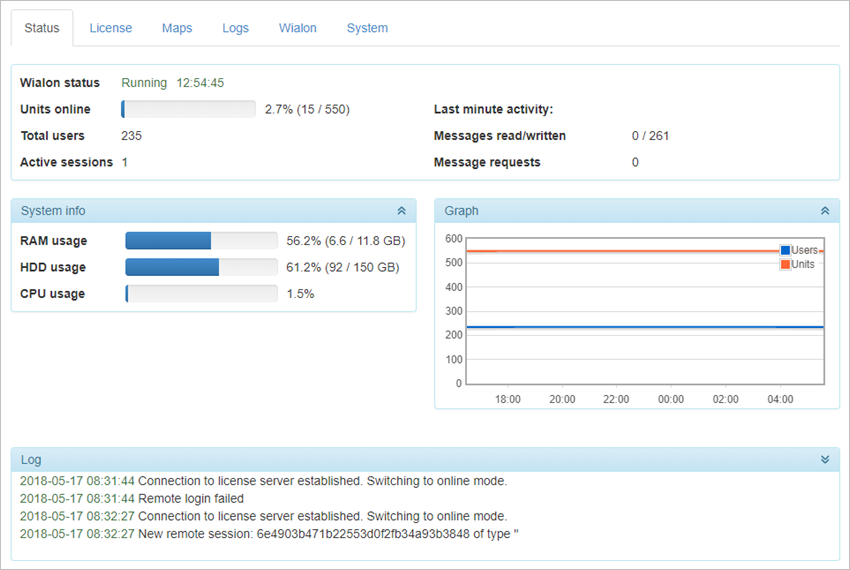
Task: Click the RAM usage bar
Action: coord(201,241)
